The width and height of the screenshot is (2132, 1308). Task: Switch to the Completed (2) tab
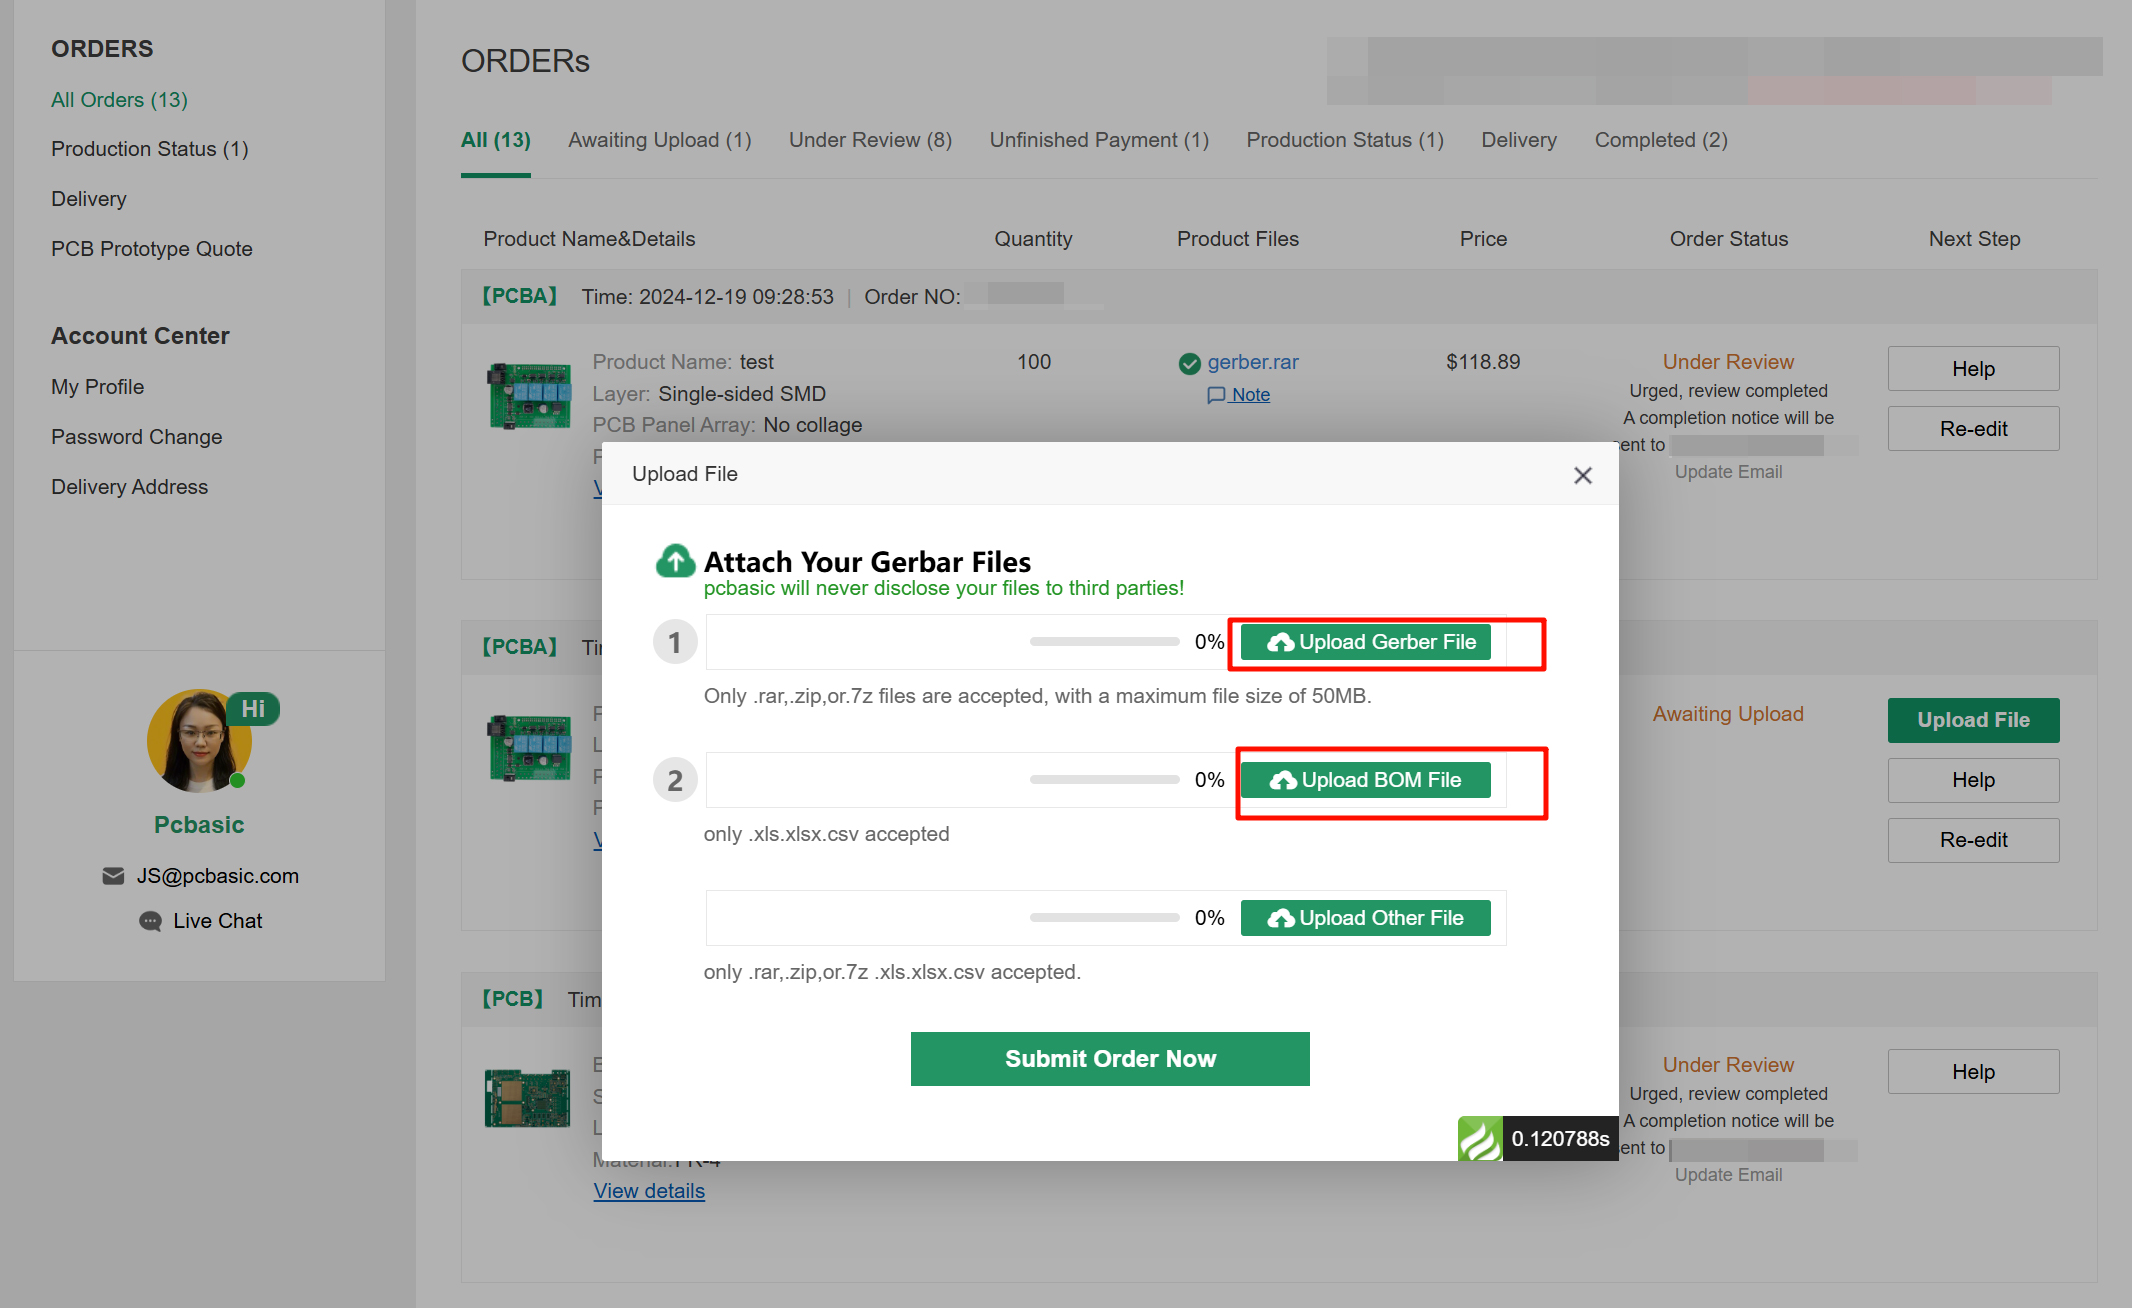(x=1660, y=140)
